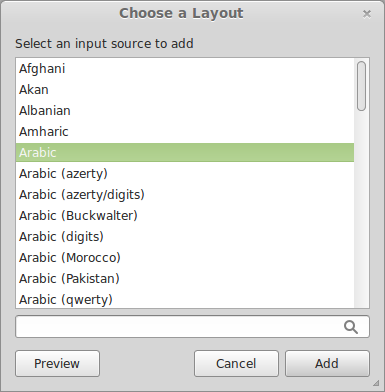Add the selected Arabic layout
The height and width of the screenshot is (392, 385).
(x=327, y=363)
